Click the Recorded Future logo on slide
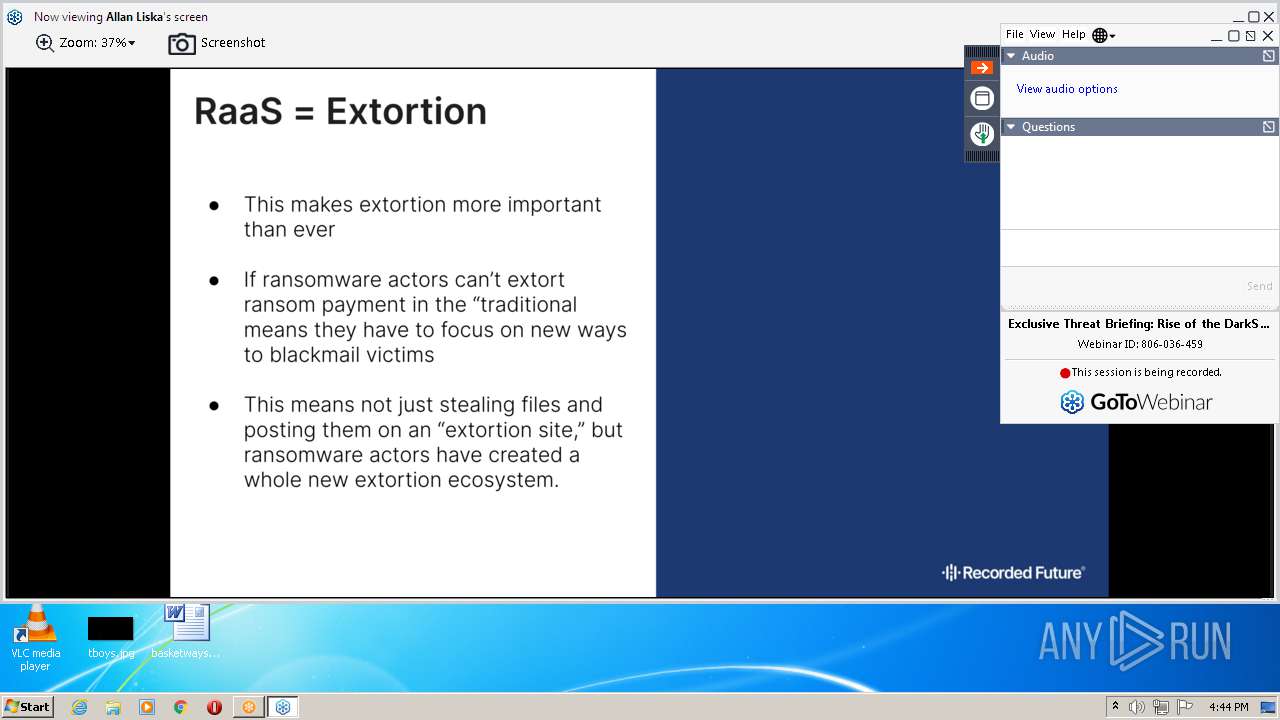This screenshot has height=720, width=1280. click(1013, 573)
